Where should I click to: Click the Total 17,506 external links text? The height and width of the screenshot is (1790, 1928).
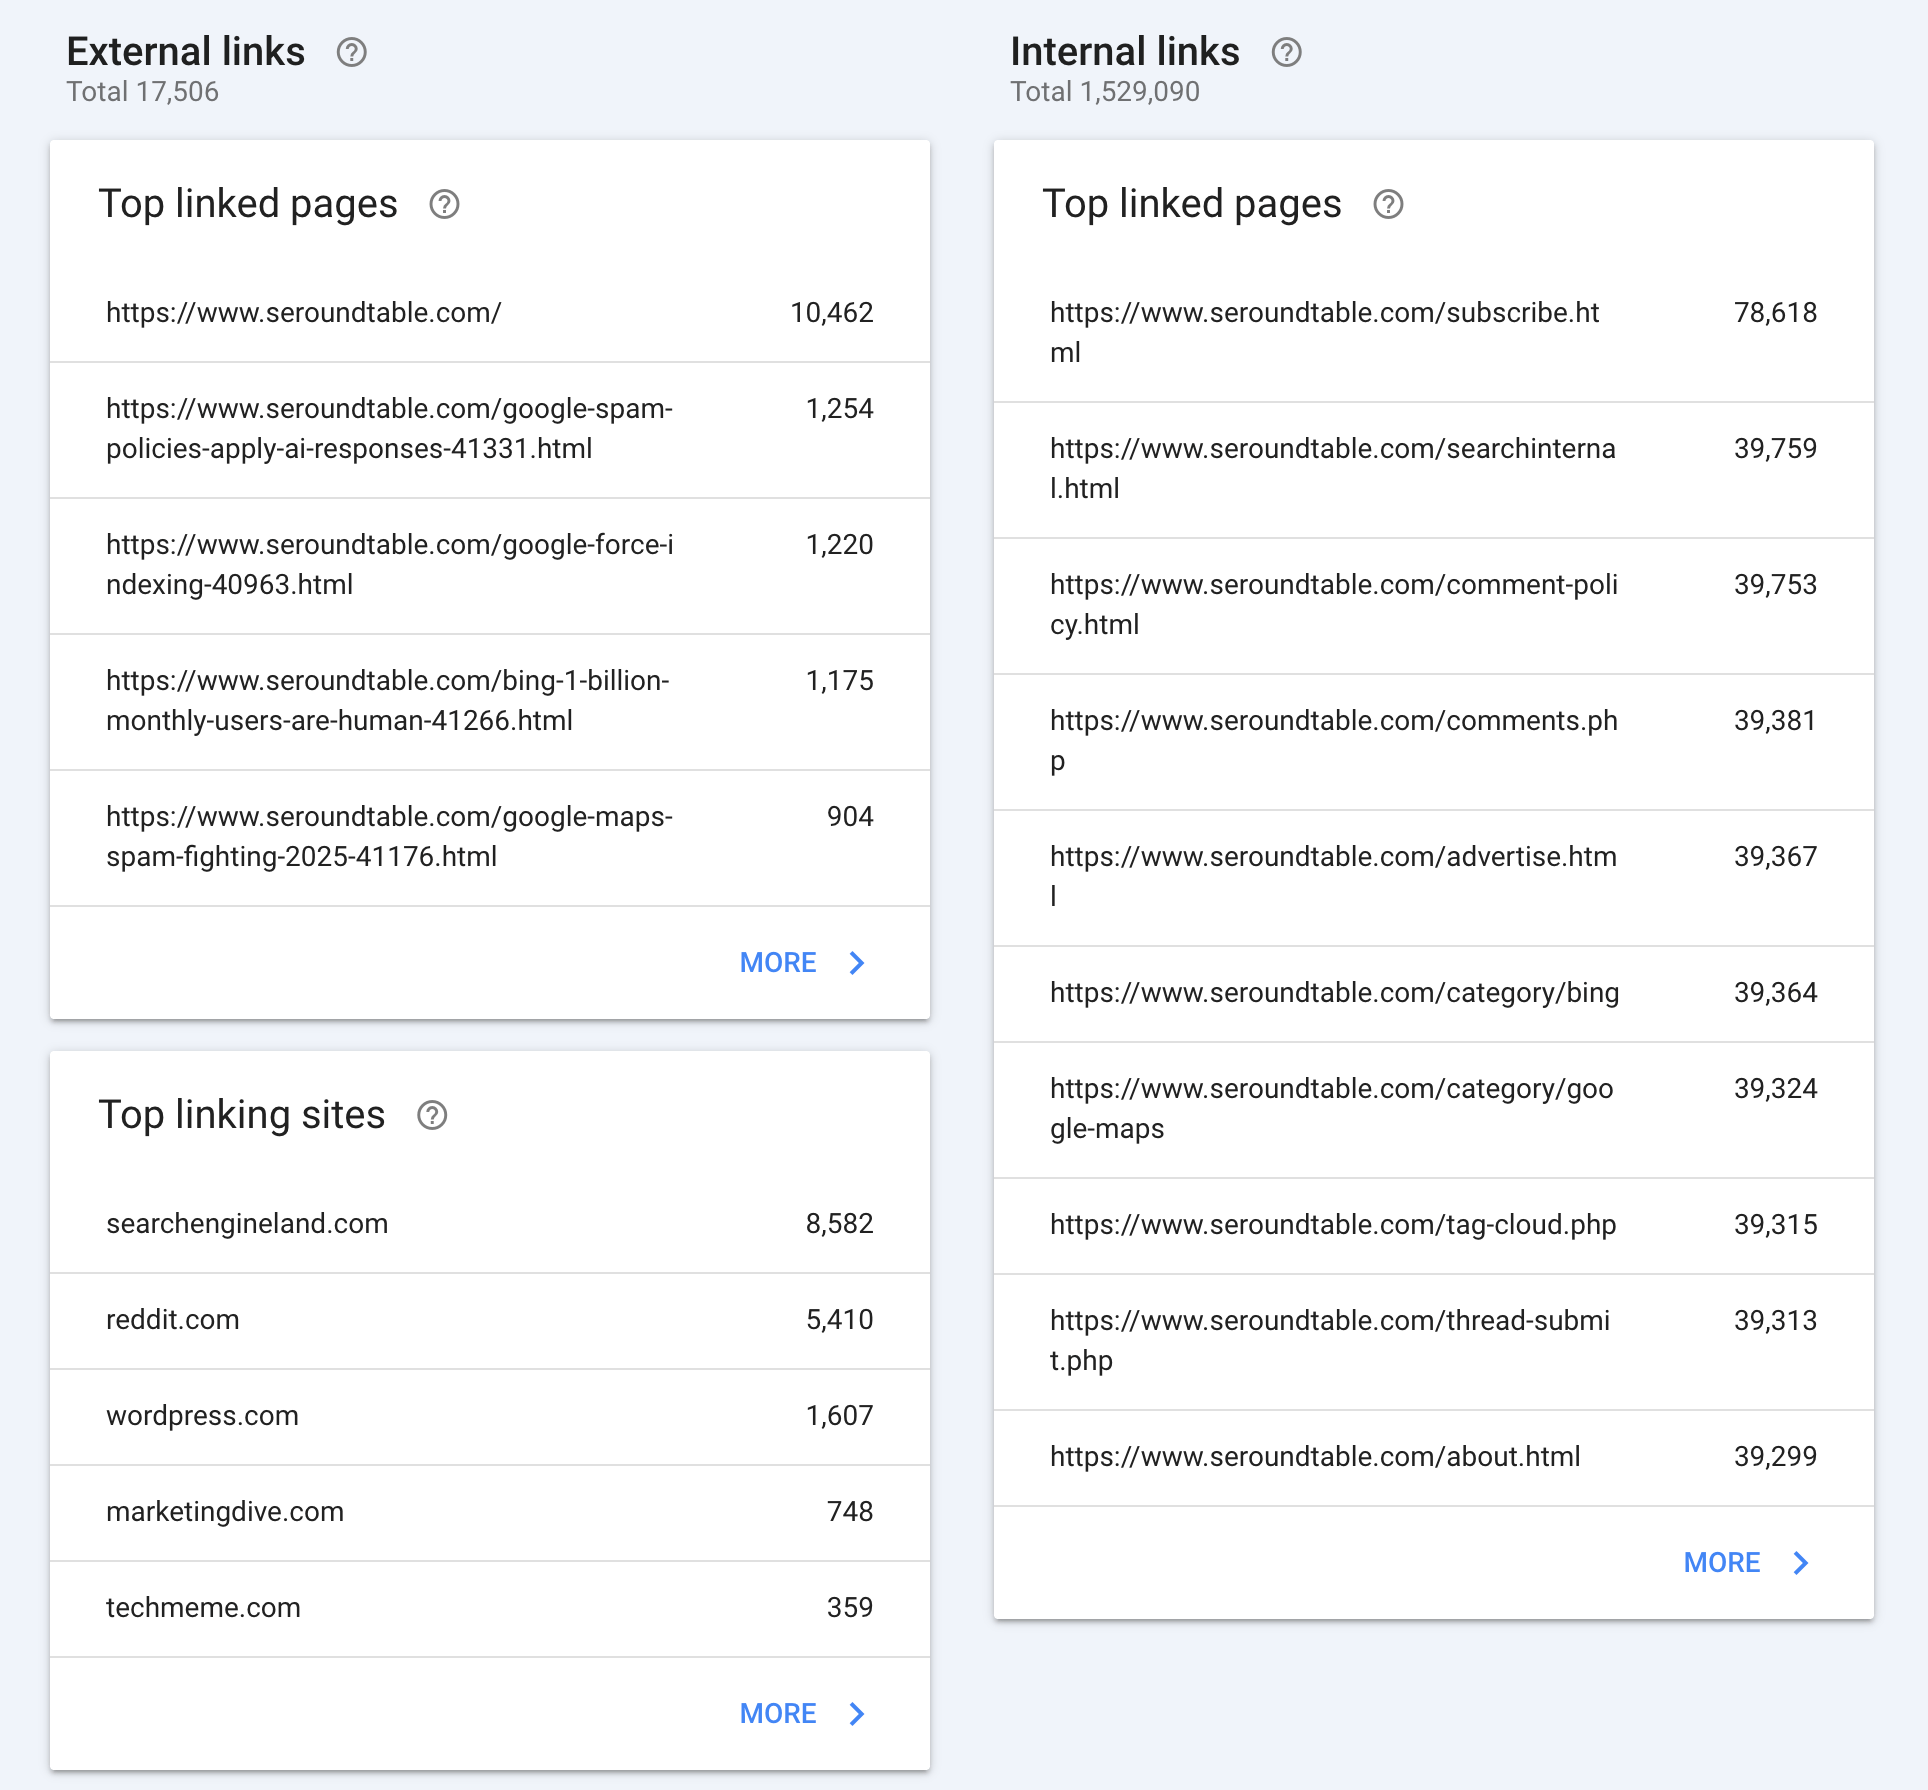[x=143, y=92]
